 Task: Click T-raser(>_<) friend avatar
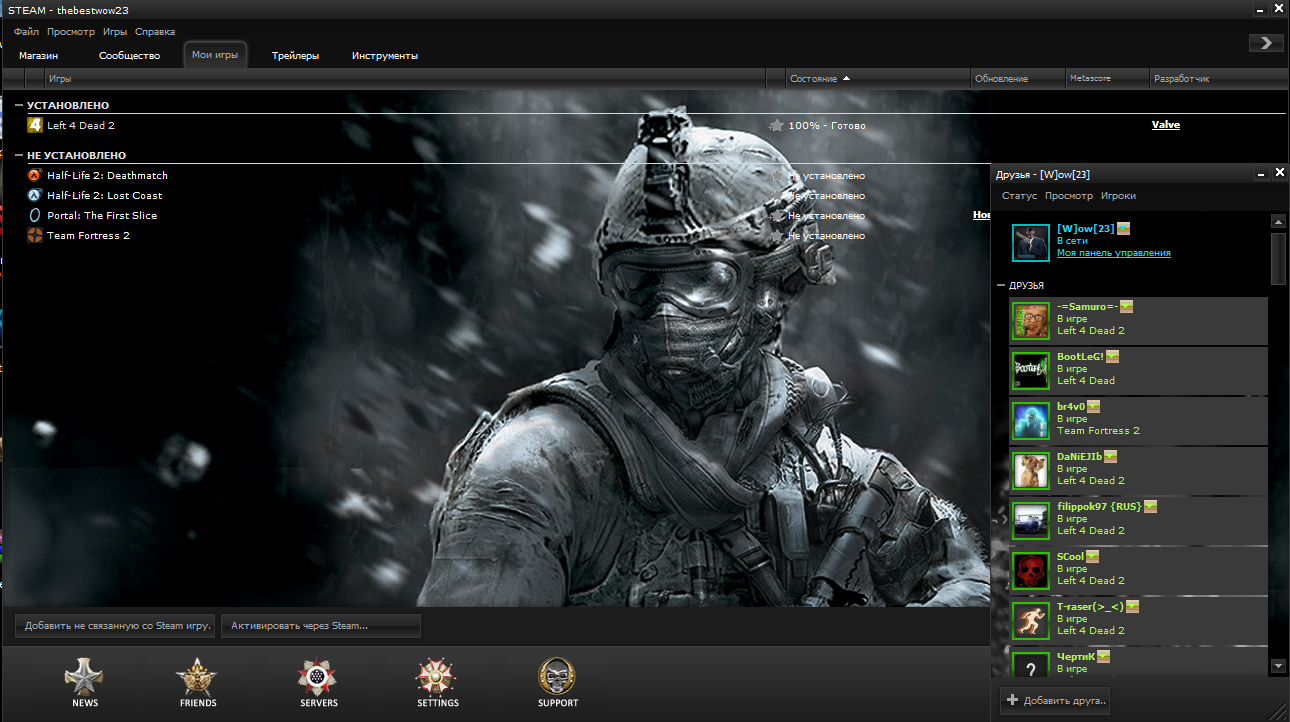pos(1030,620)
